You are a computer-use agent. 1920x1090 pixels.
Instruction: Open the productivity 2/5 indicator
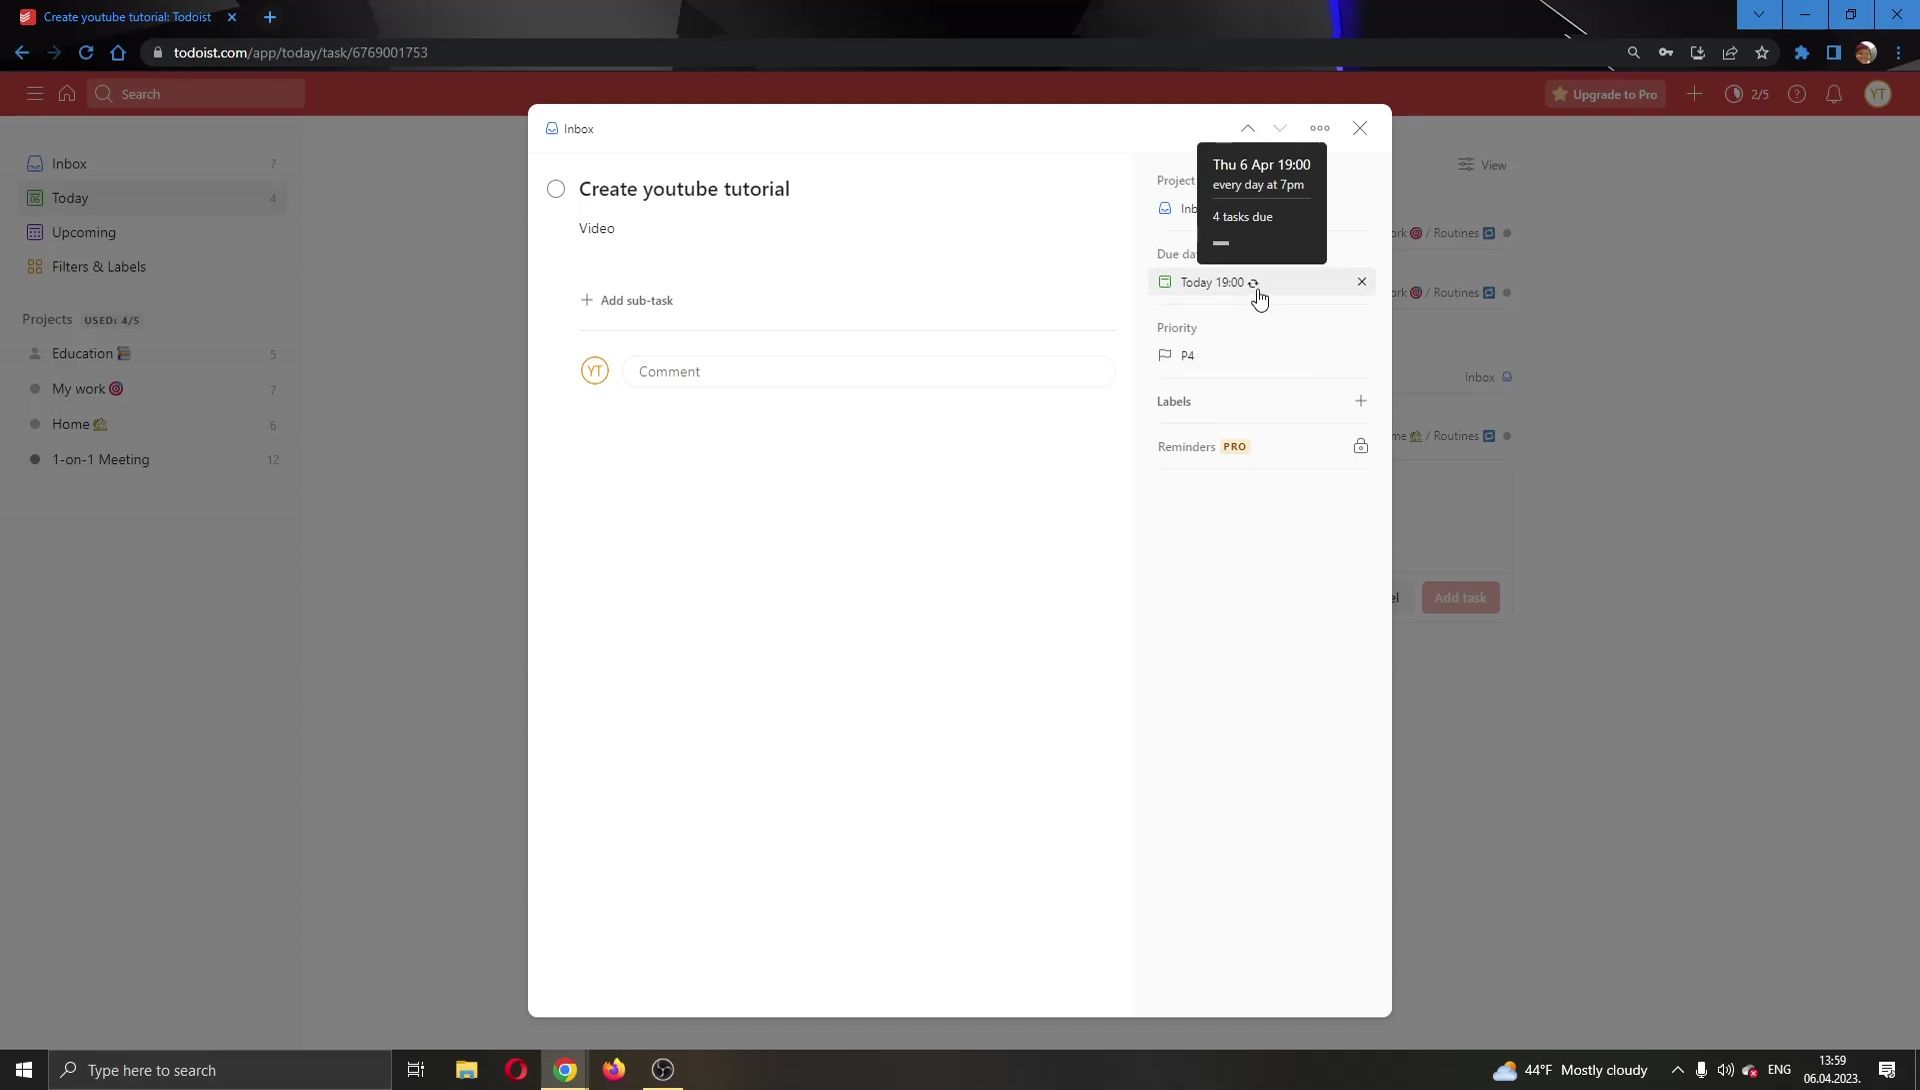coord(1747,94)
